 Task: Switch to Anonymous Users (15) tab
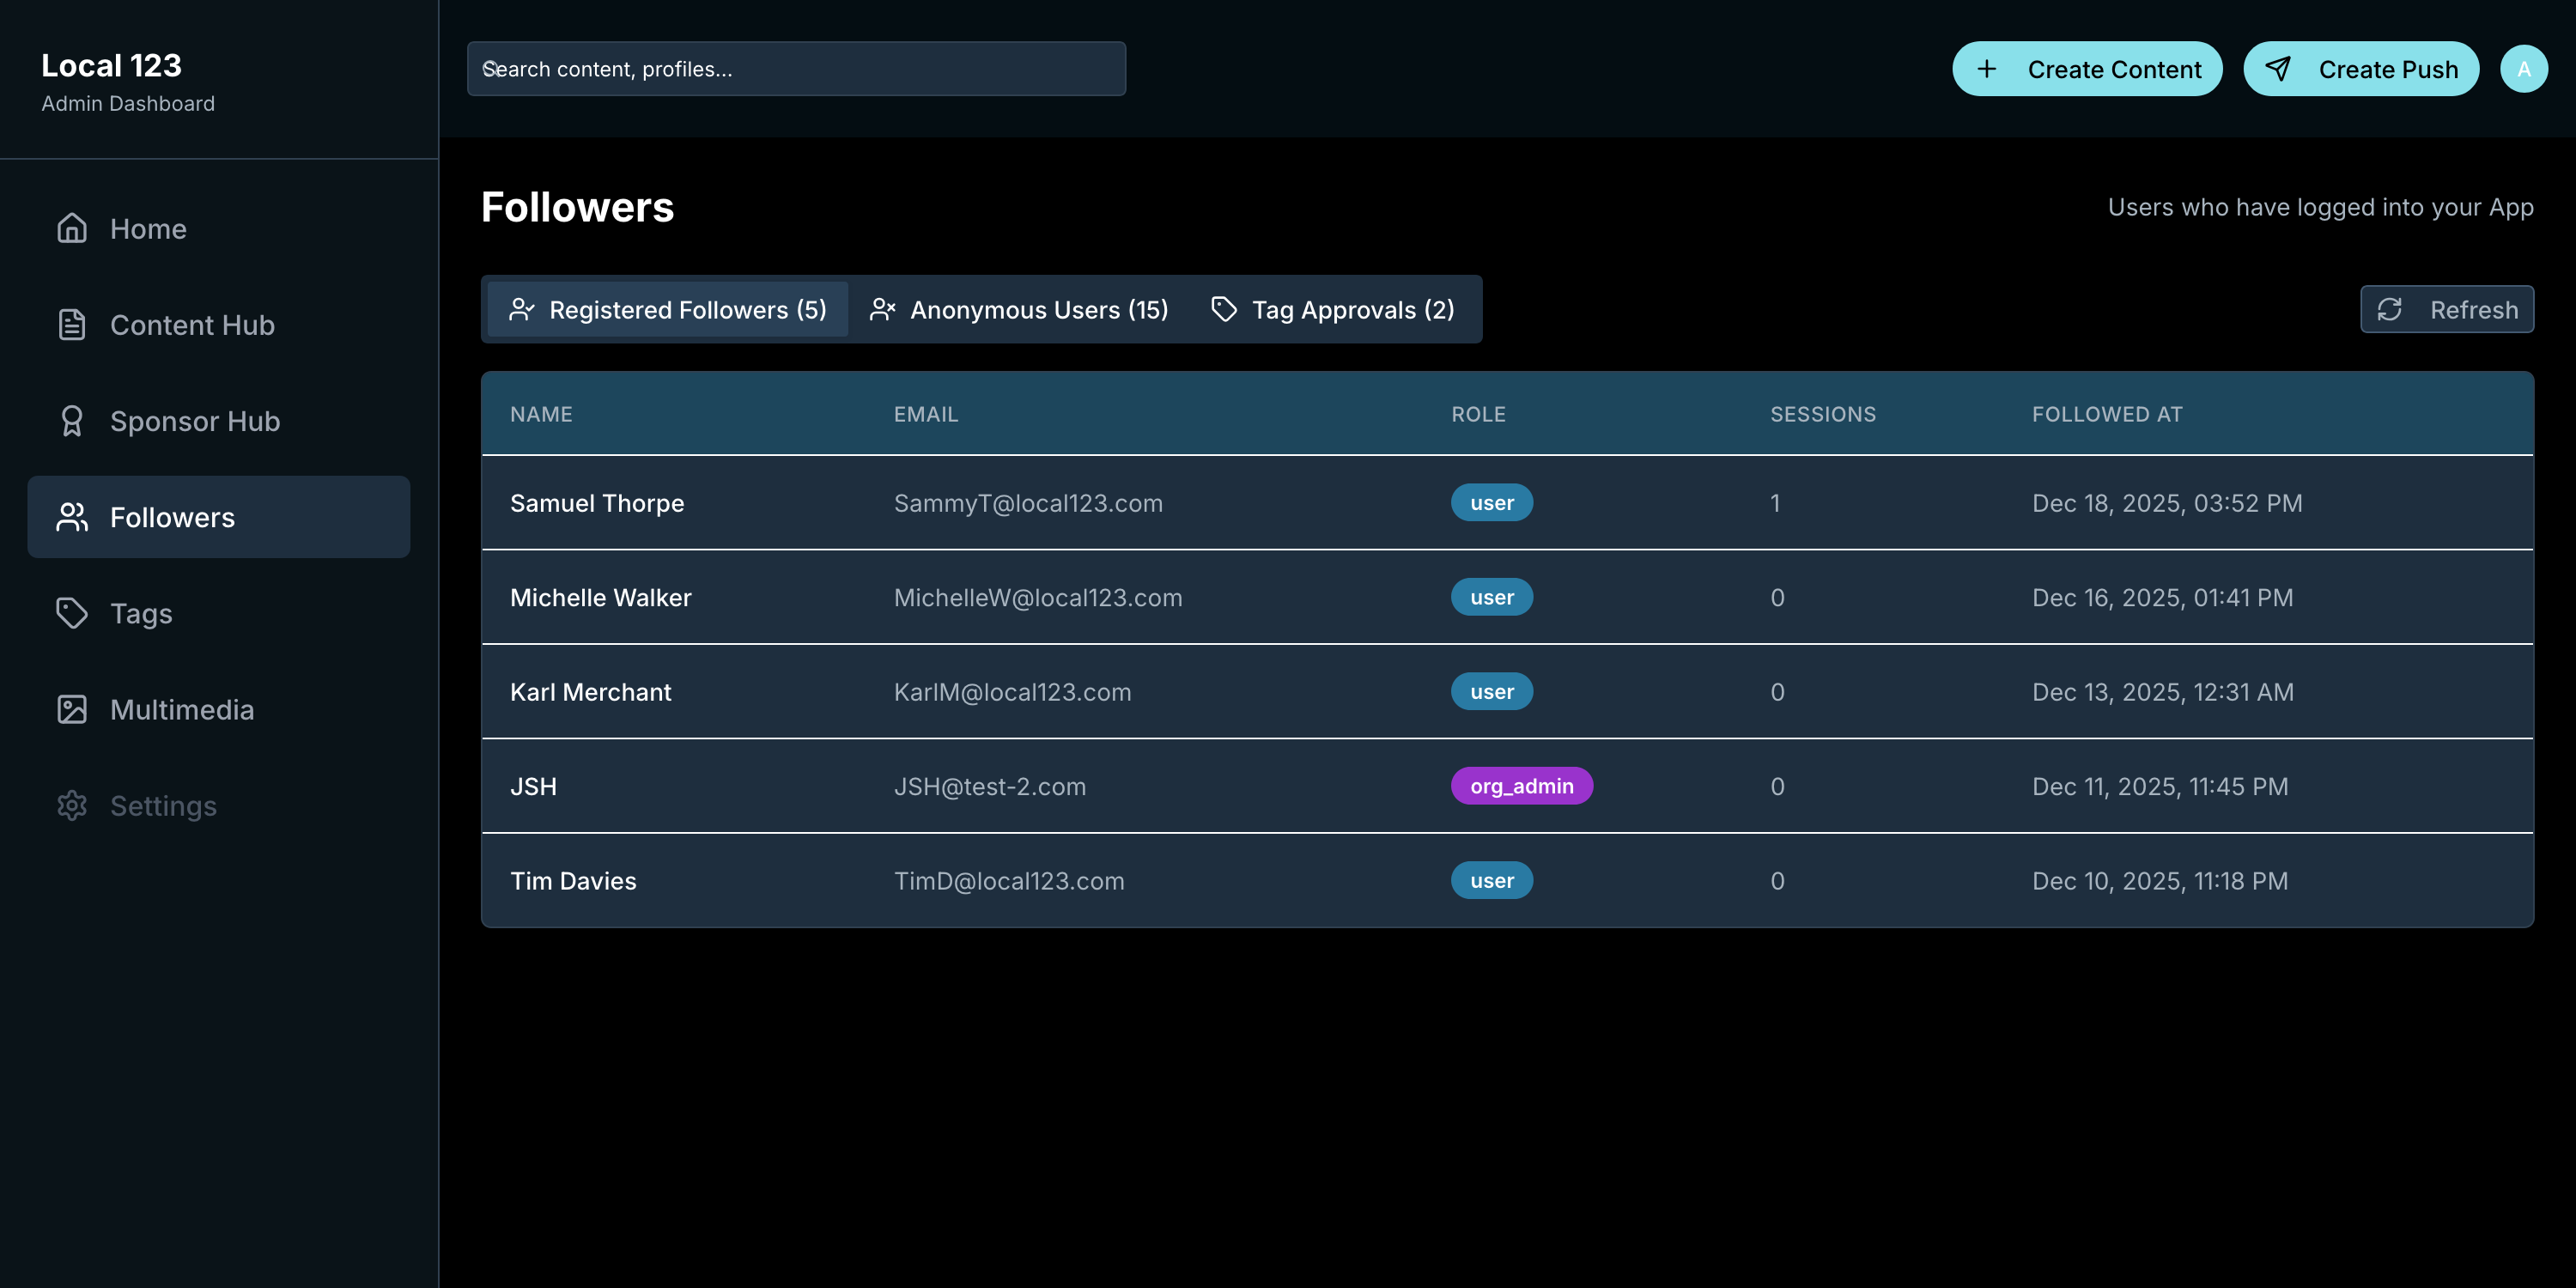1020,310
